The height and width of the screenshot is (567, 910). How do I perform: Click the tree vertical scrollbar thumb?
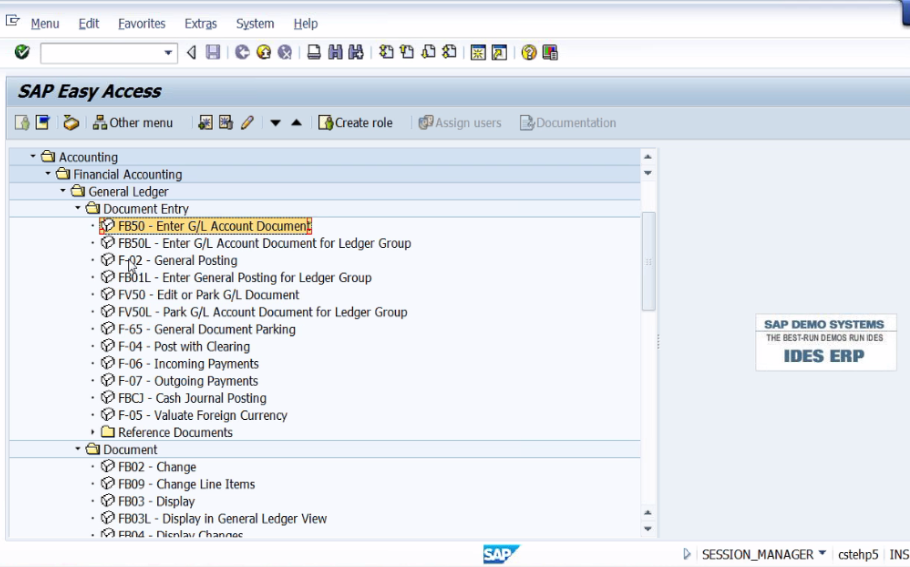pos(648,261)
